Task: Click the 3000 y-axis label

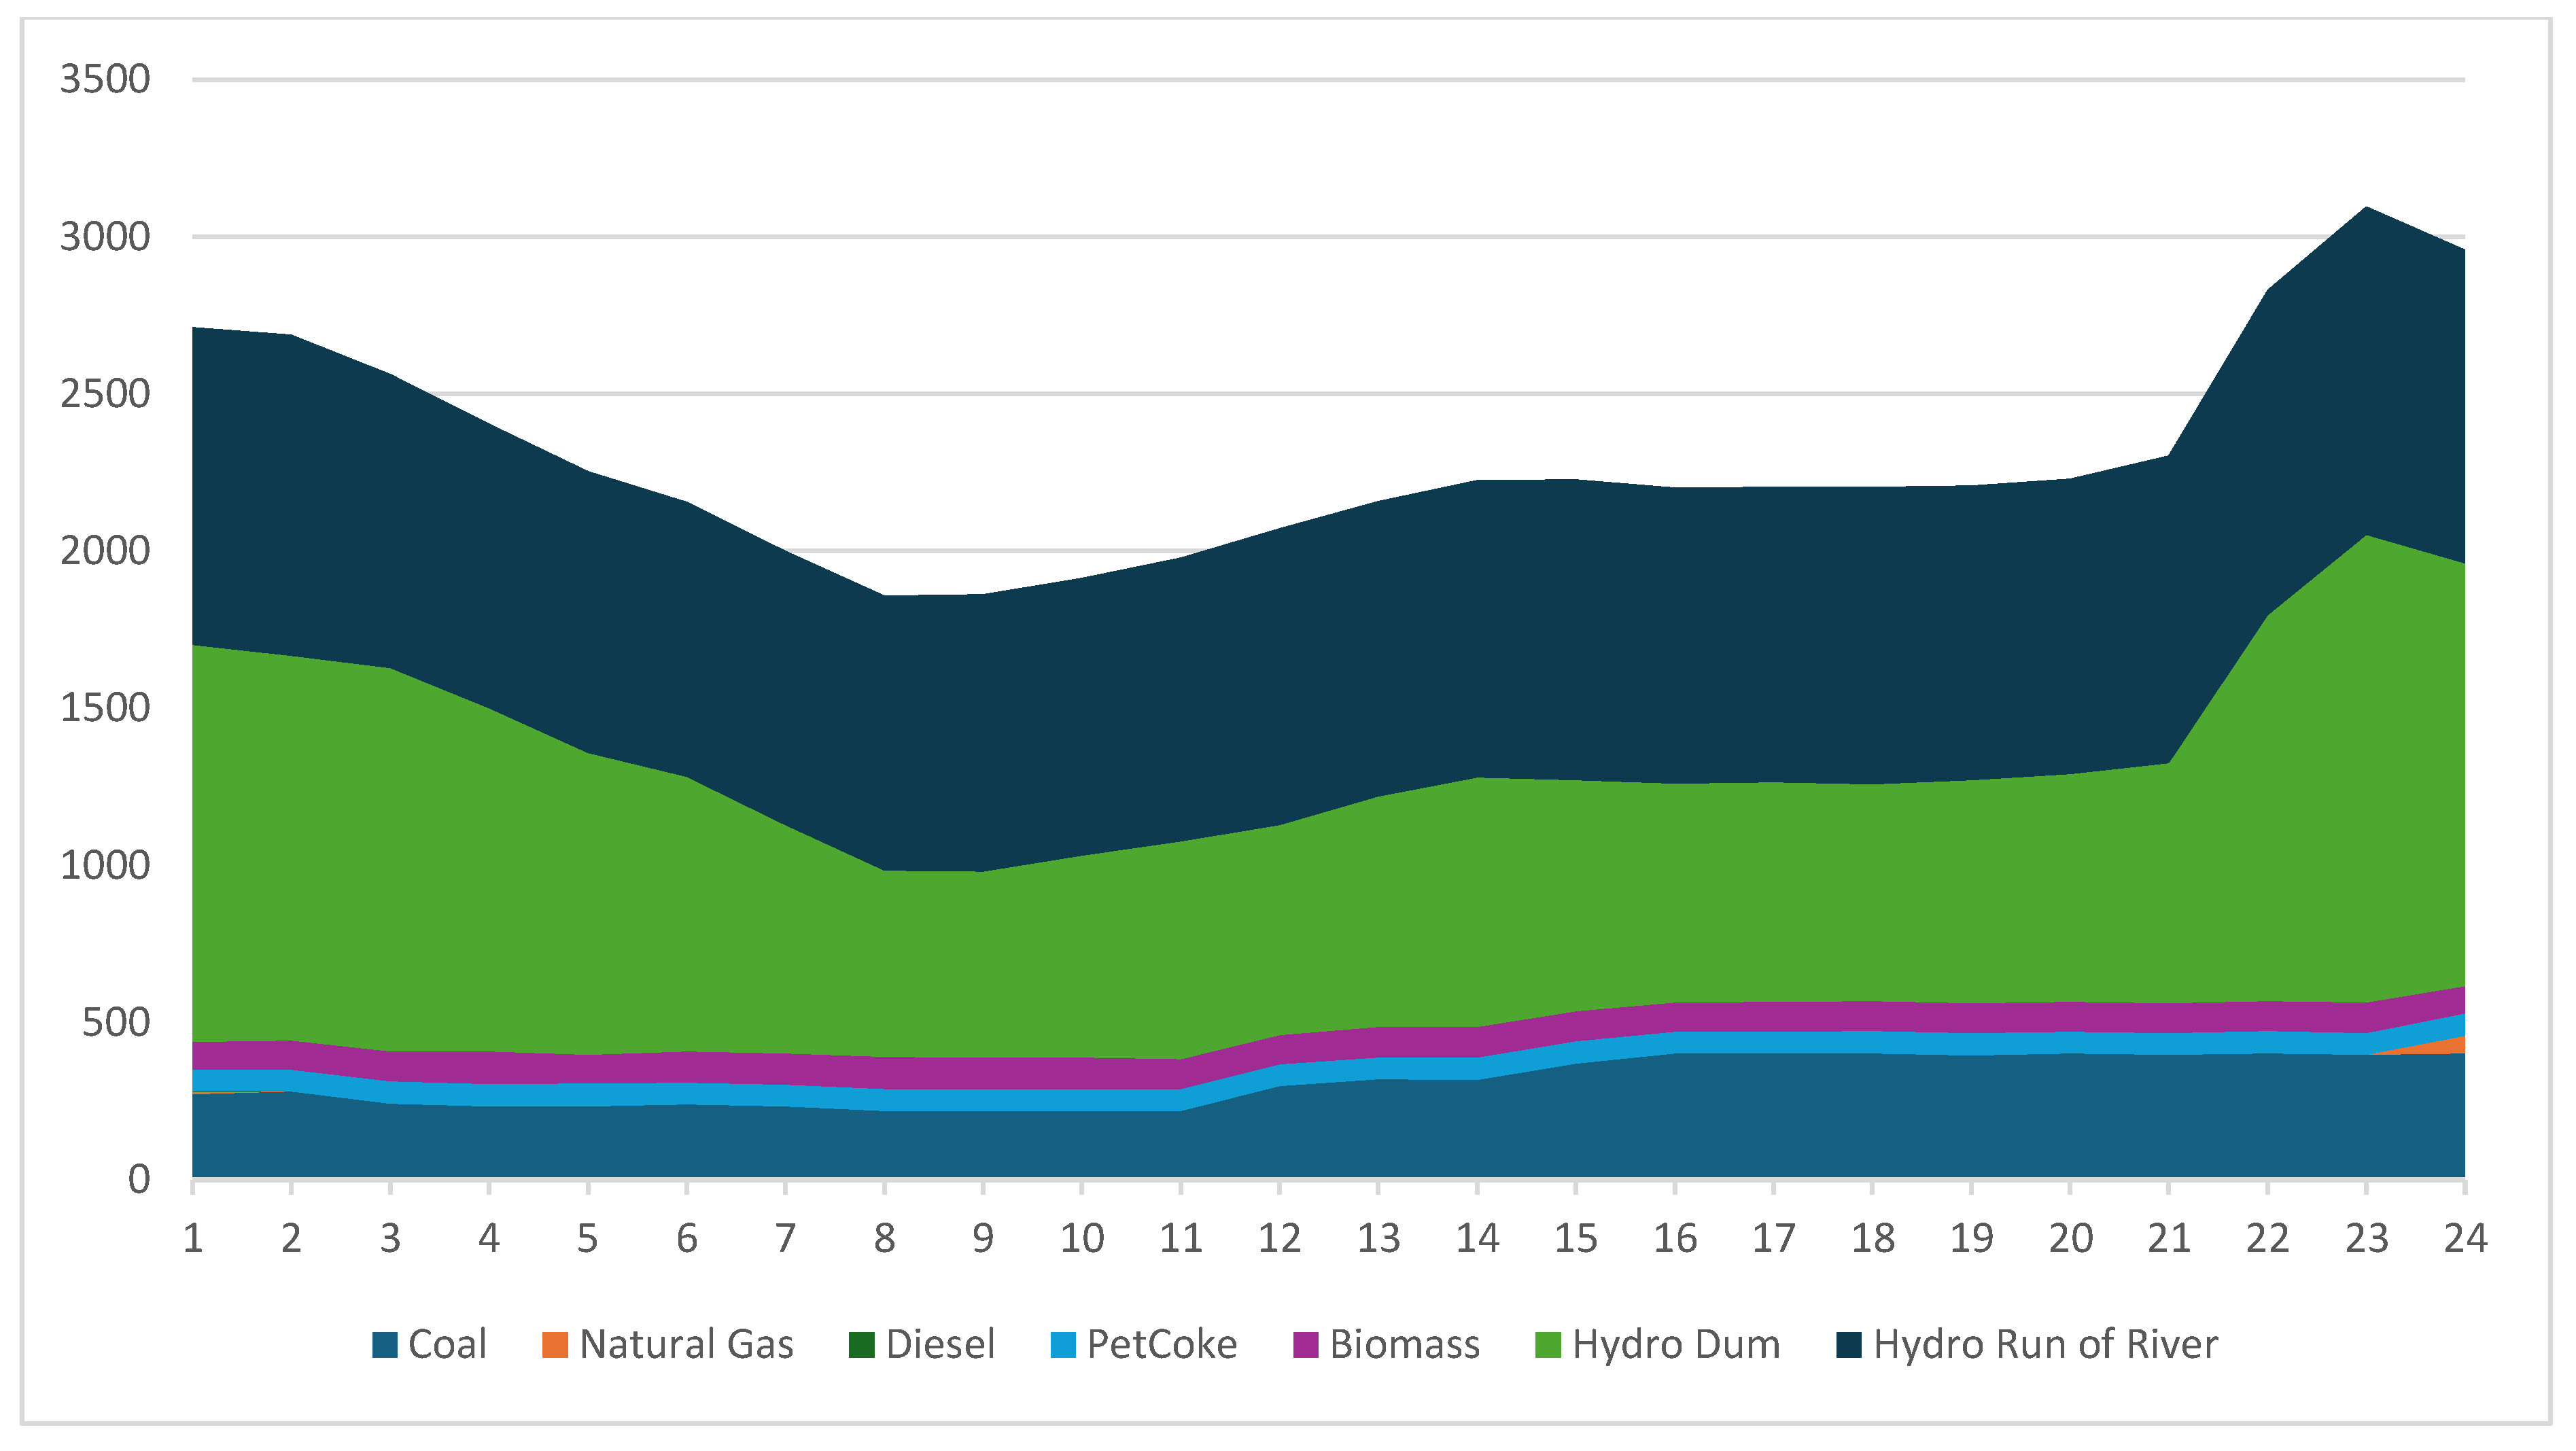Action: pos(105,237)
